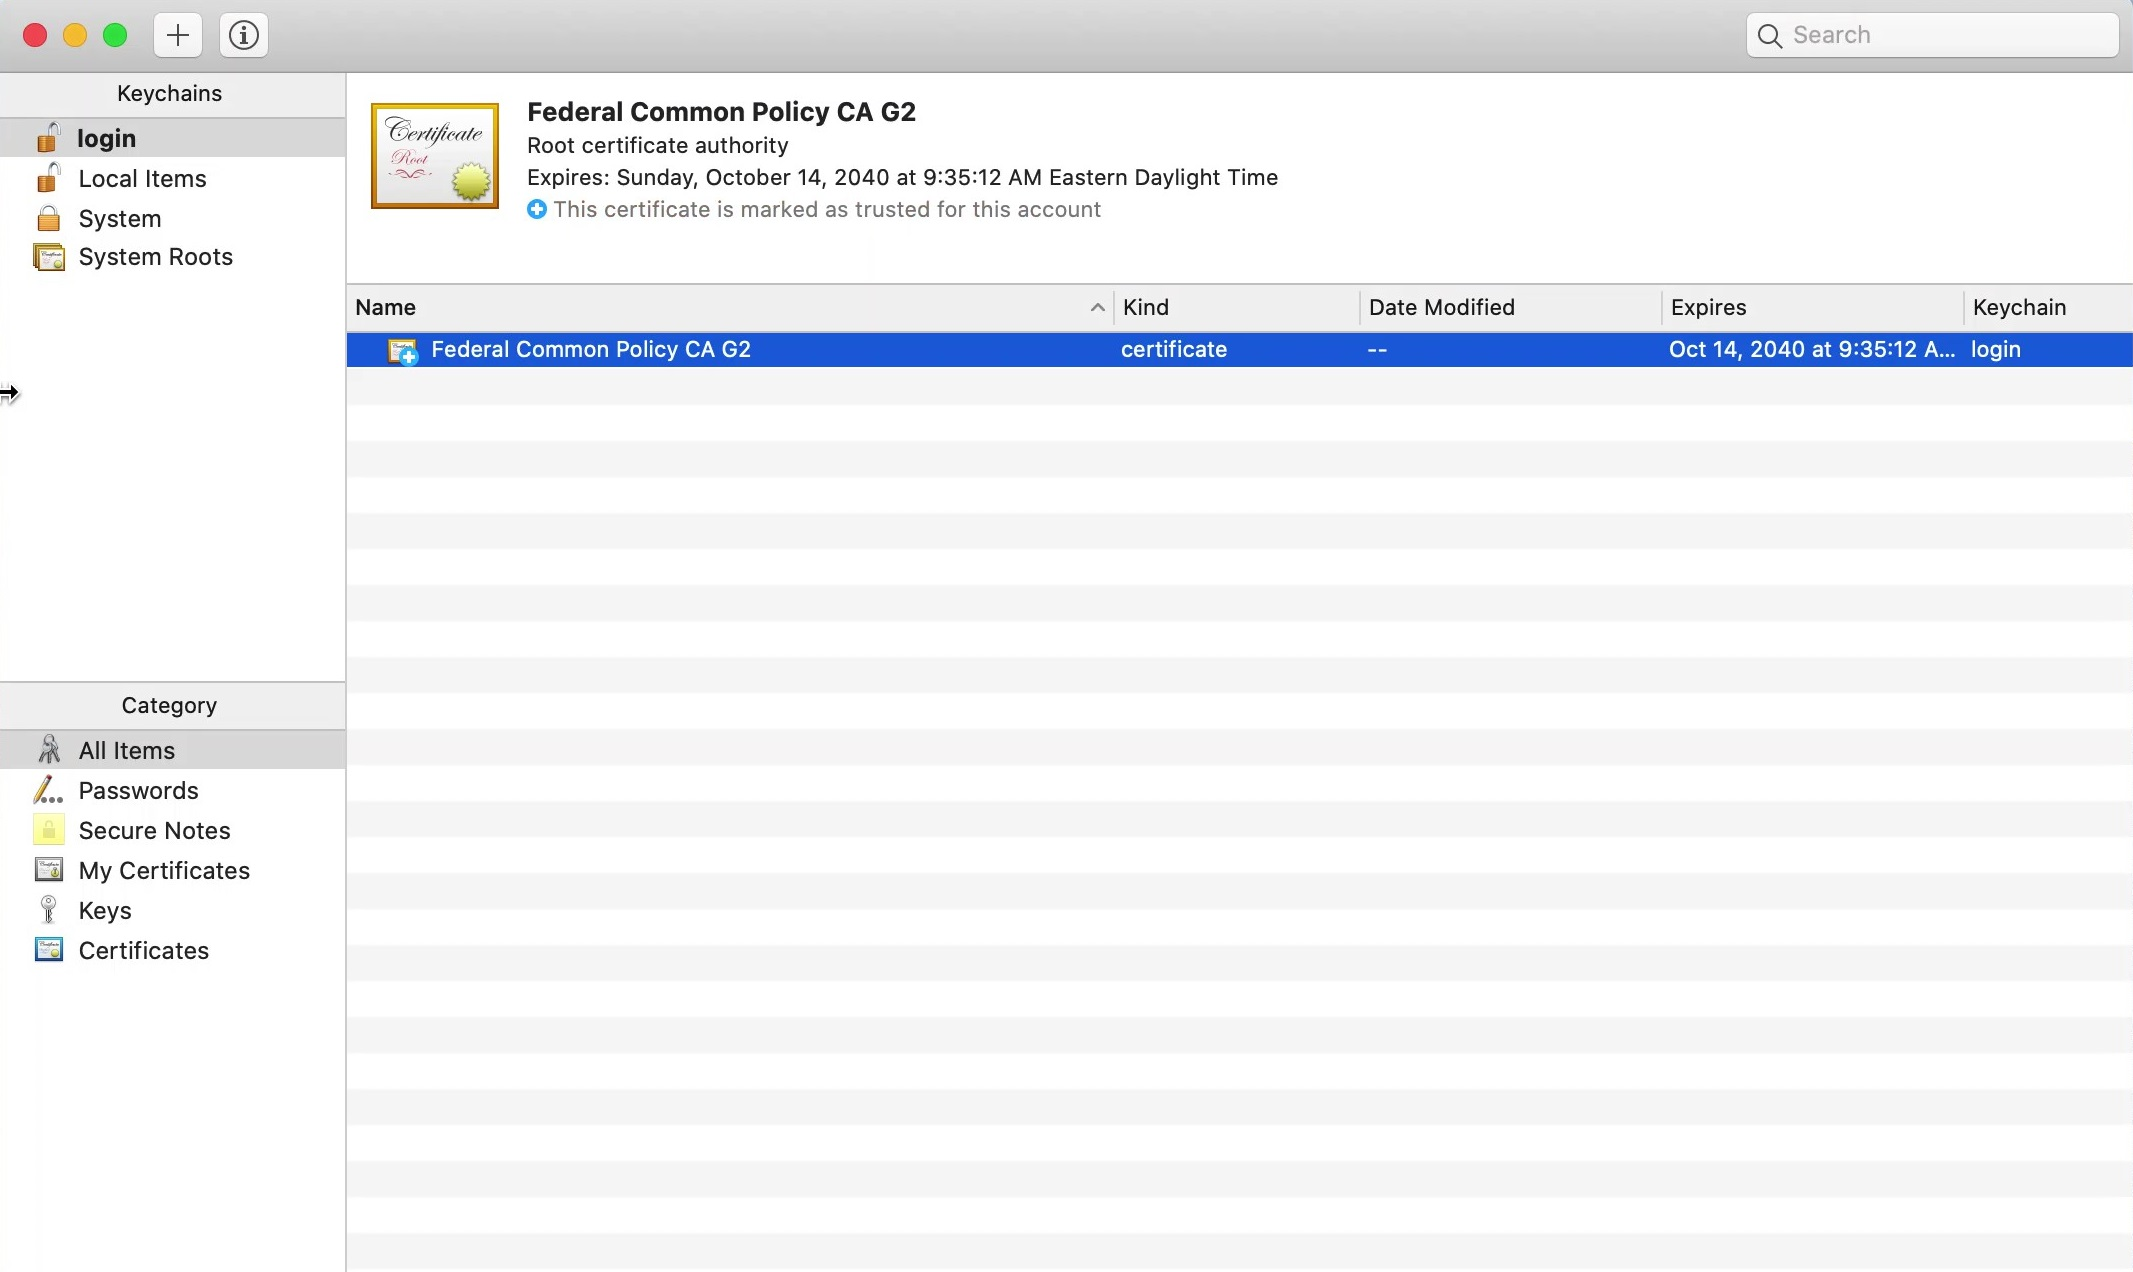The image size is (2133, 1272).
Task: Click the Secure Notes padlock icon
Action: [48, 830]
